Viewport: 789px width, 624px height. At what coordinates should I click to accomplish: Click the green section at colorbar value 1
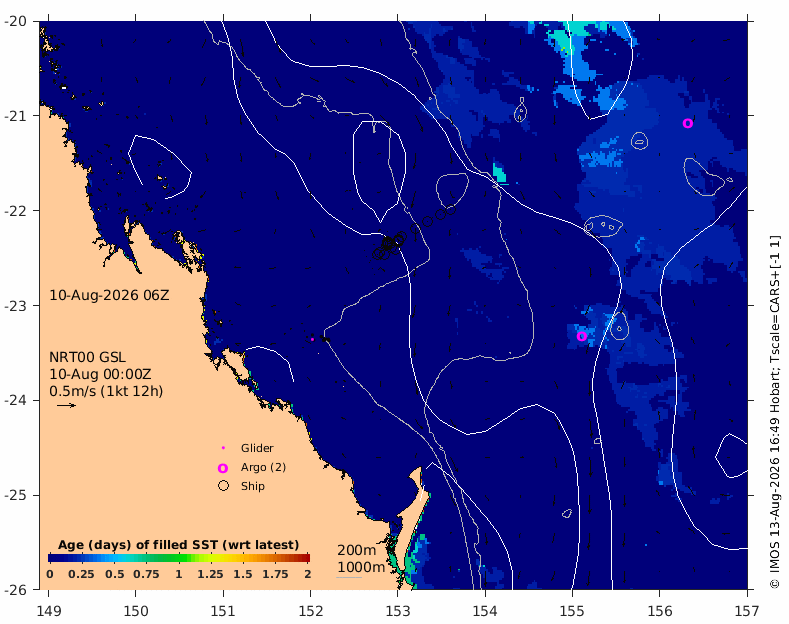179,558
